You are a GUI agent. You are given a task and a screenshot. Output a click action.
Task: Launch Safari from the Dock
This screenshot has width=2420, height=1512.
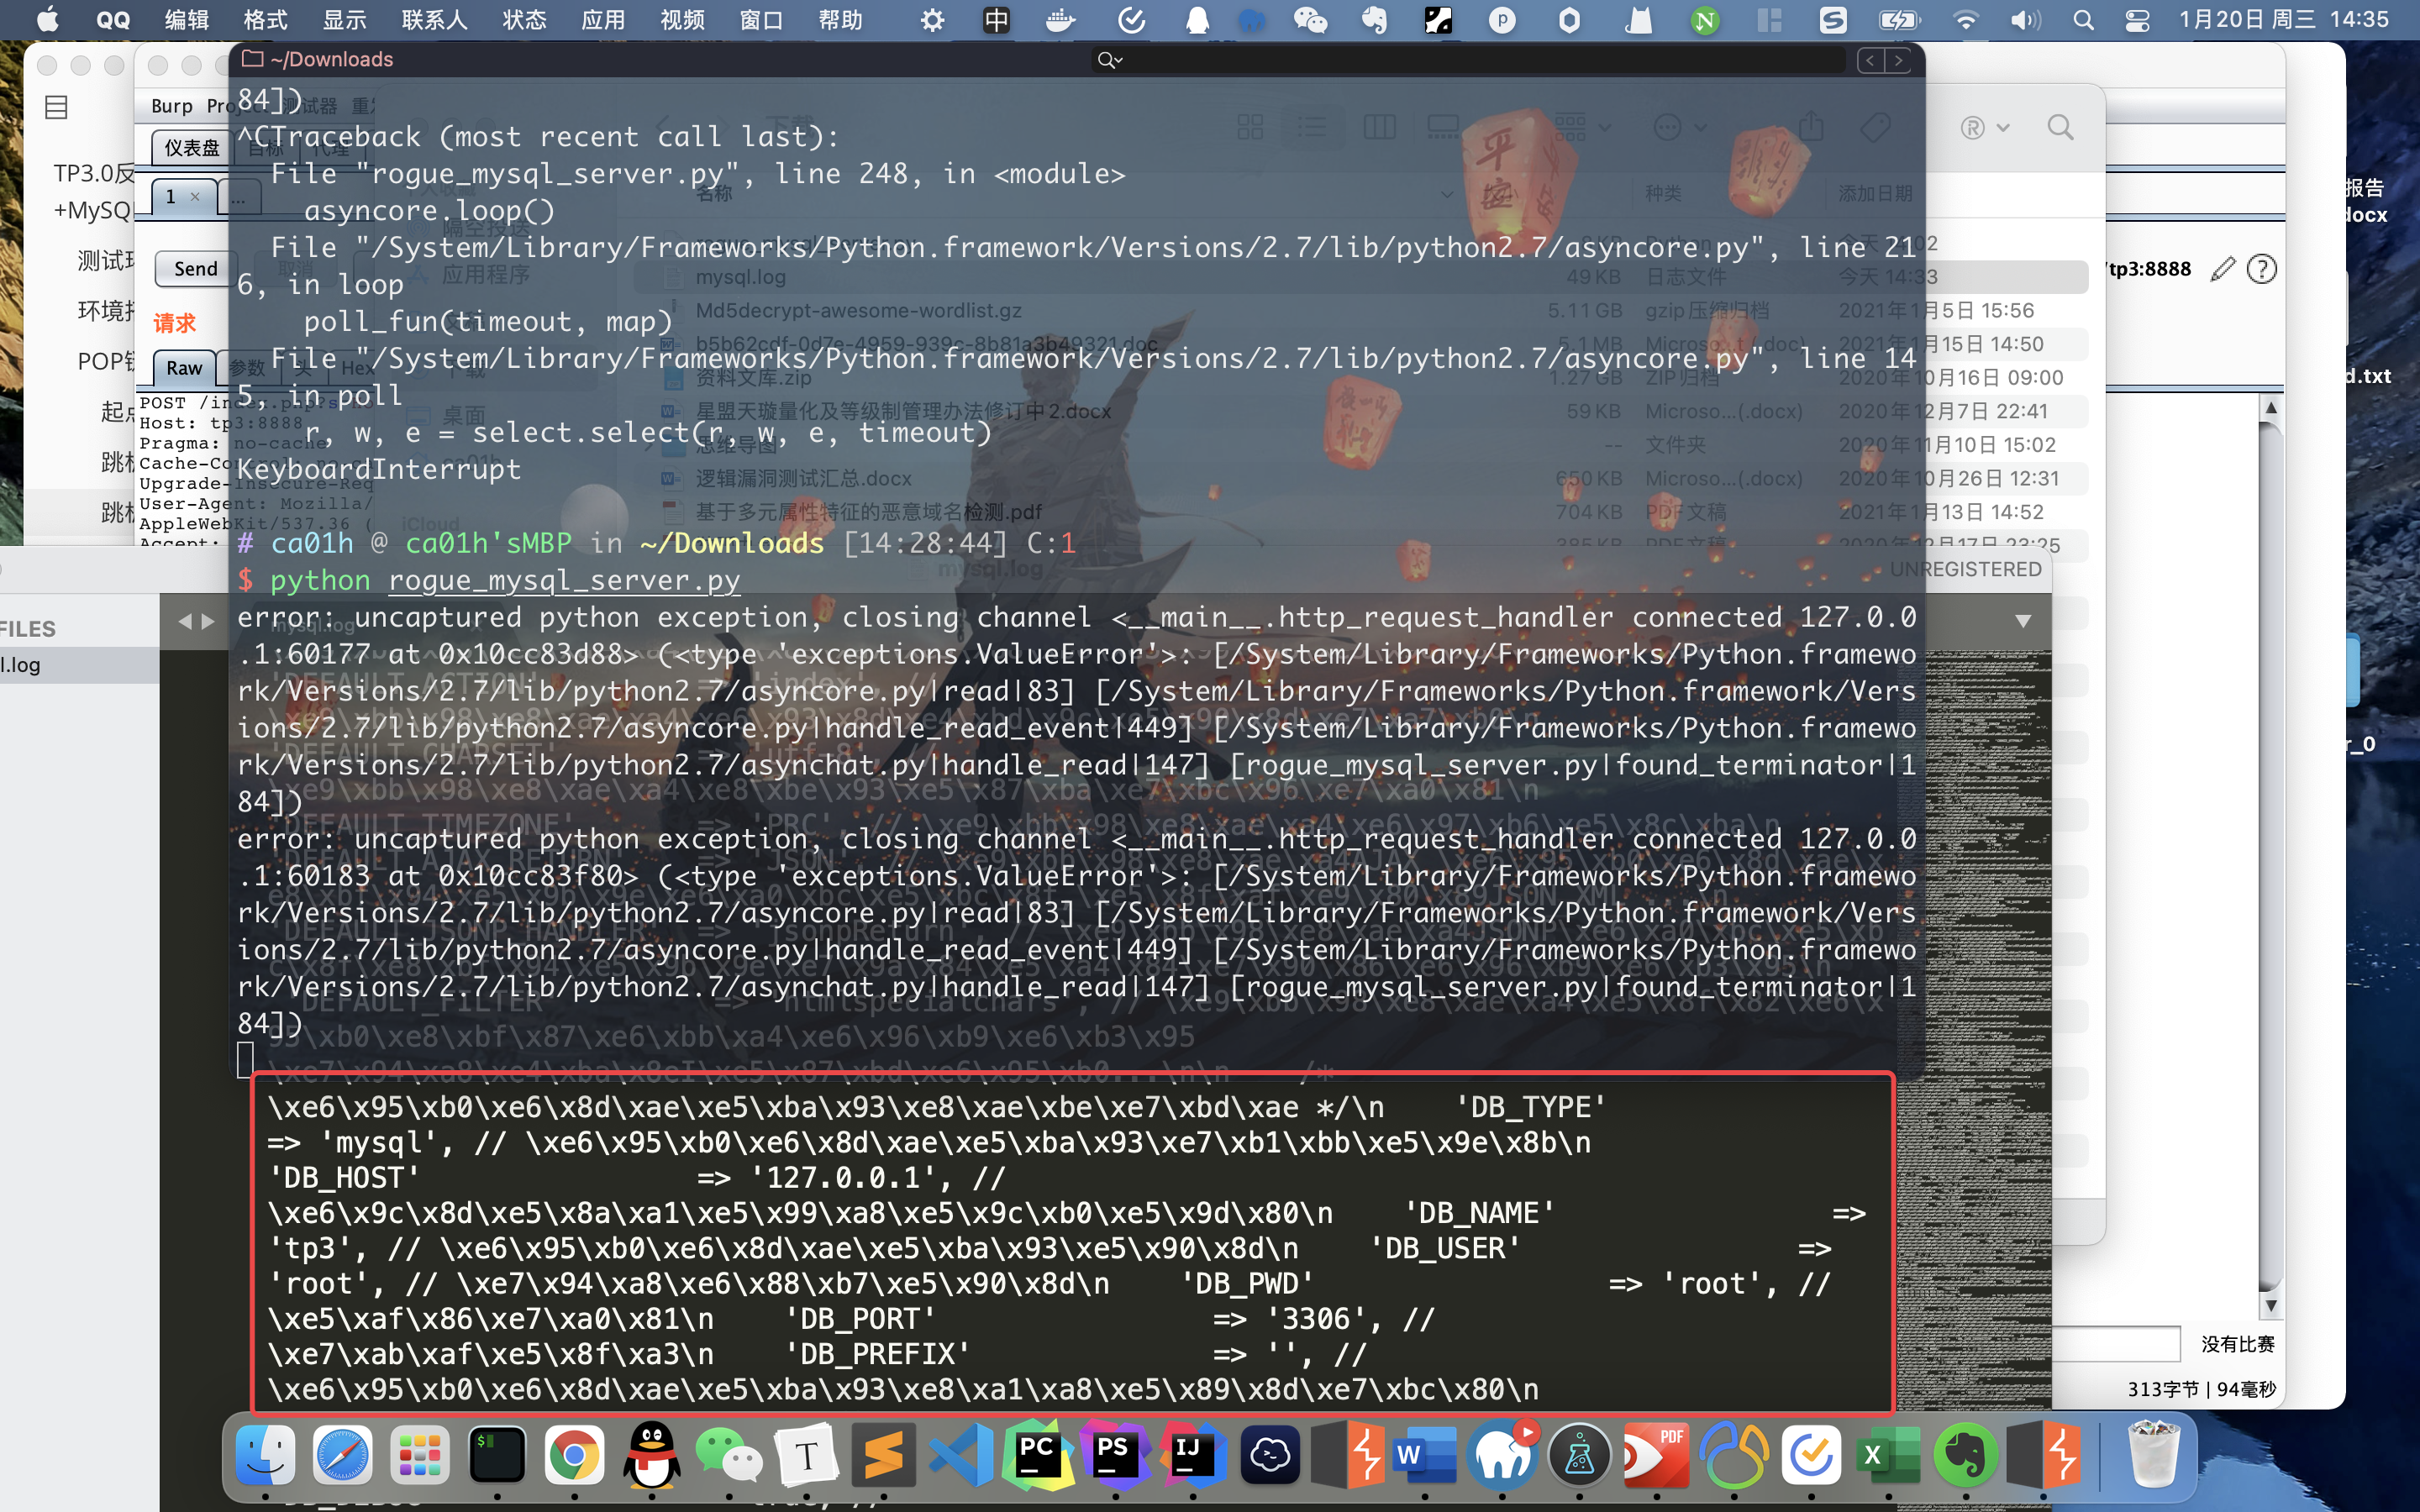click(x=342, y=1455)
